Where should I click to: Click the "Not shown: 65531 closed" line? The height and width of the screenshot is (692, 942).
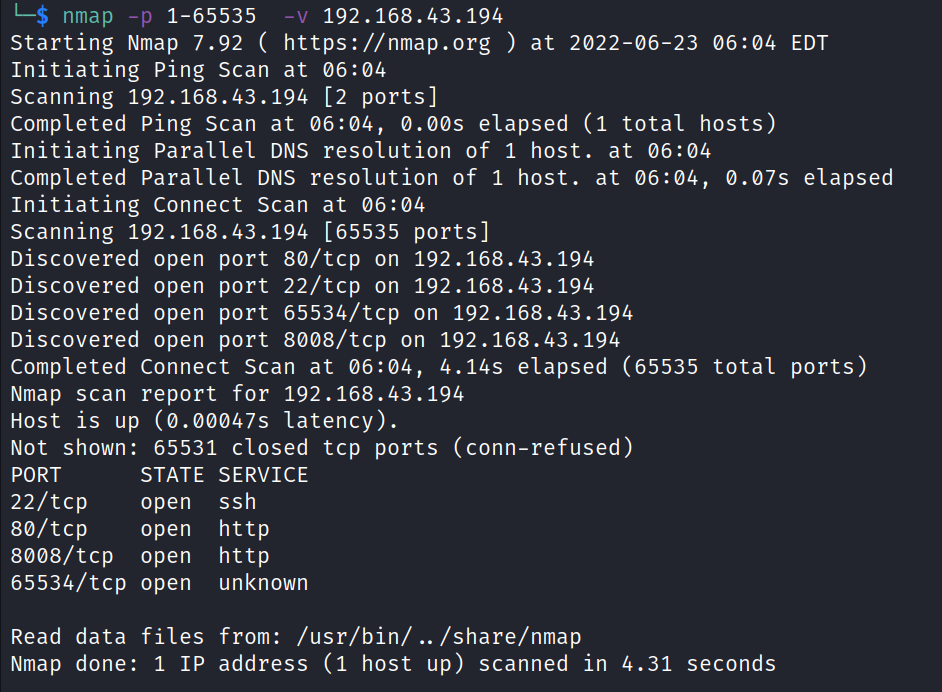click(x=321, y=448)
